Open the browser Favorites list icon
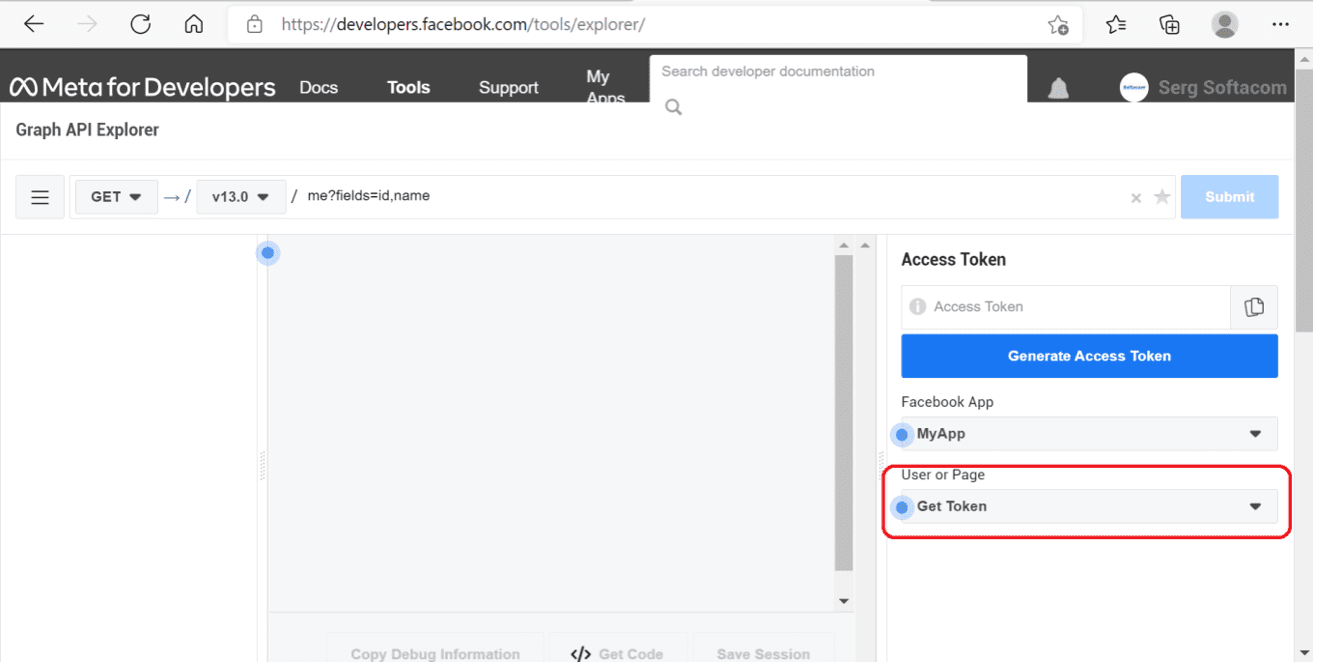The width and height of the screenshot is (1321, 670). (x=1116, y=25)
